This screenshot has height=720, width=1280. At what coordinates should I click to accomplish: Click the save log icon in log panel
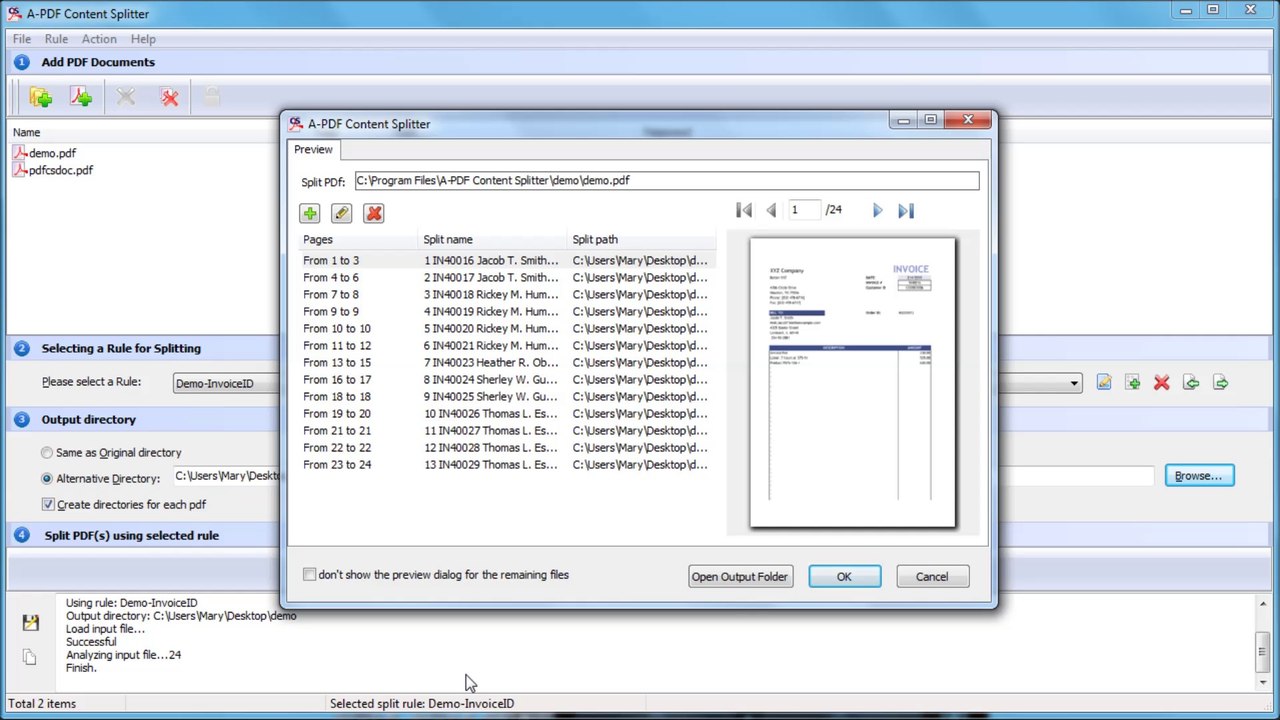tap(30, 623)
